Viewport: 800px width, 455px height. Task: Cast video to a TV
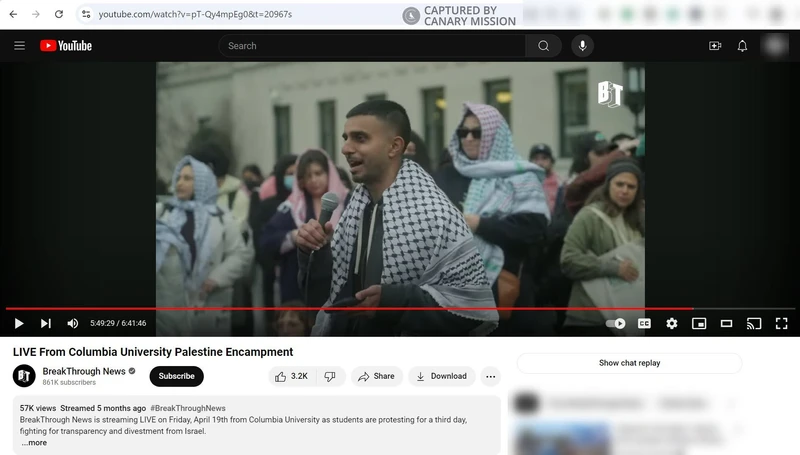(x=754, y=323)
